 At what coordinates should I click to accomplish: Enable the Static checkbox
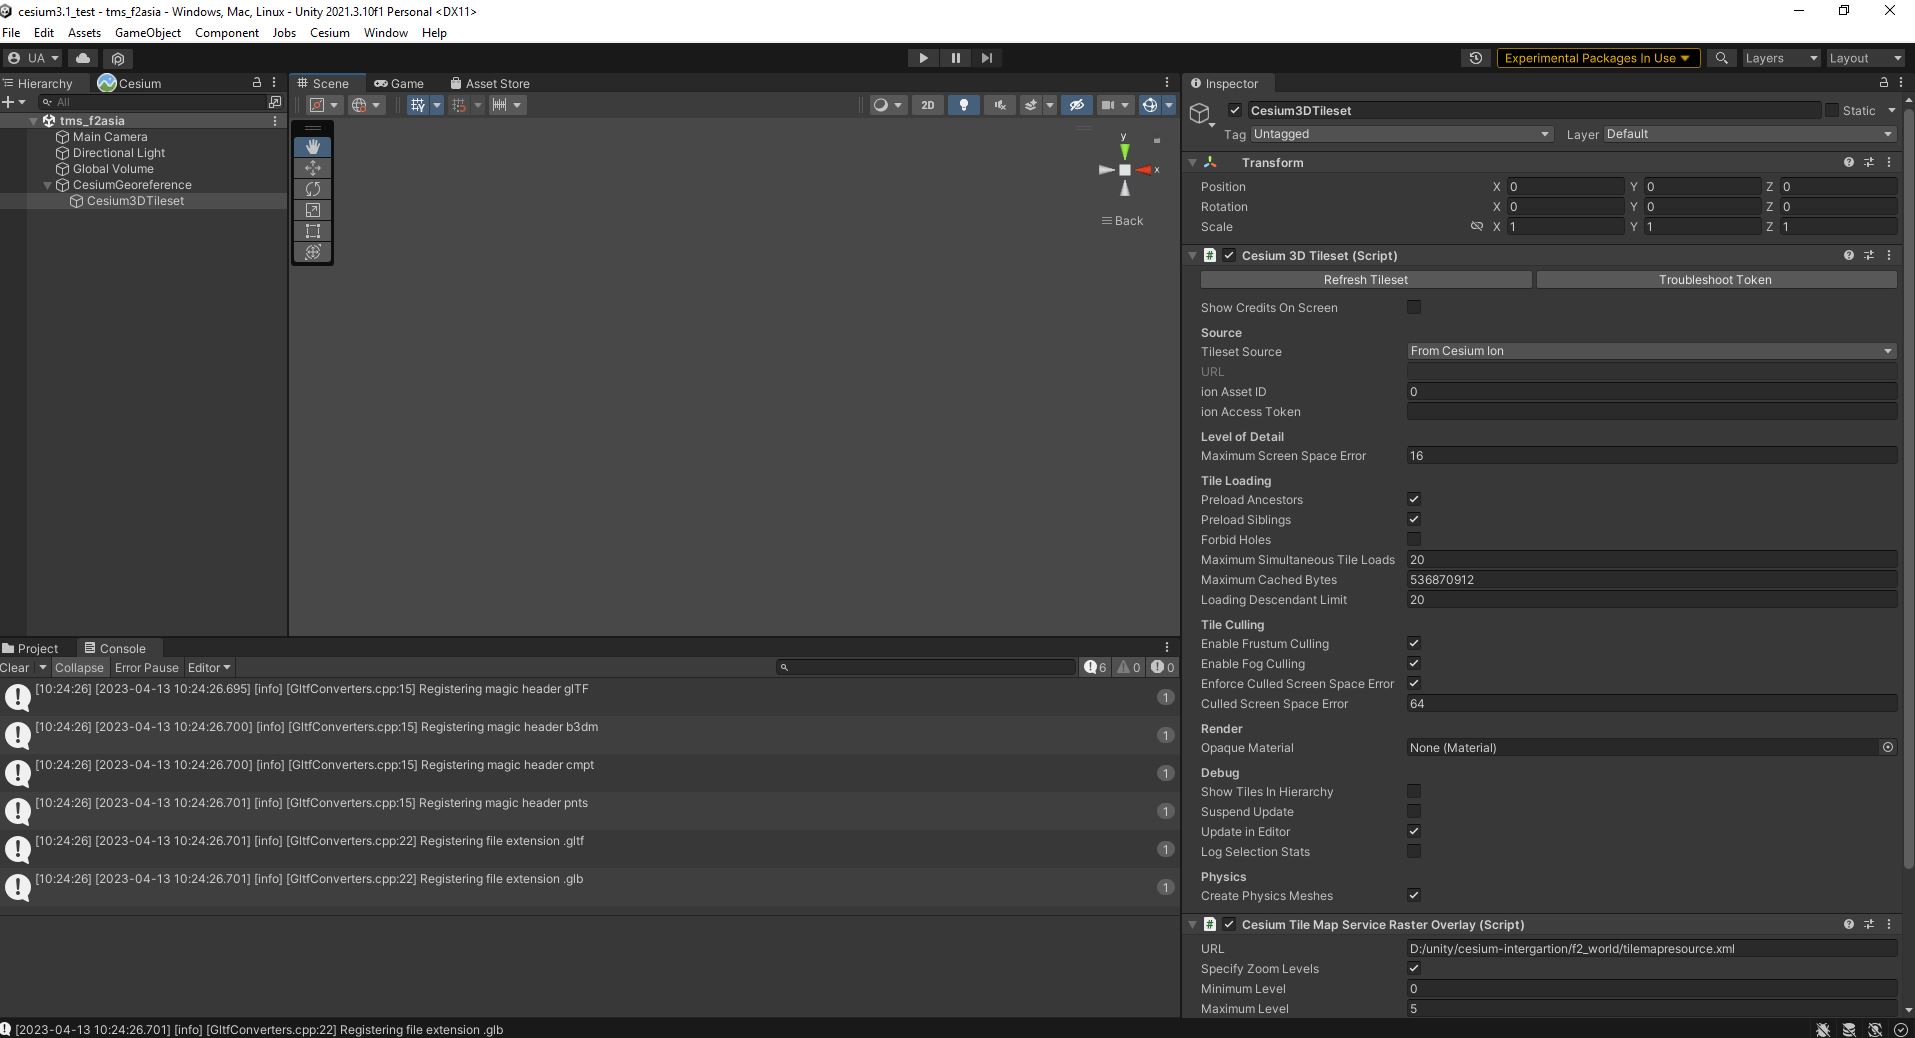1831,111
